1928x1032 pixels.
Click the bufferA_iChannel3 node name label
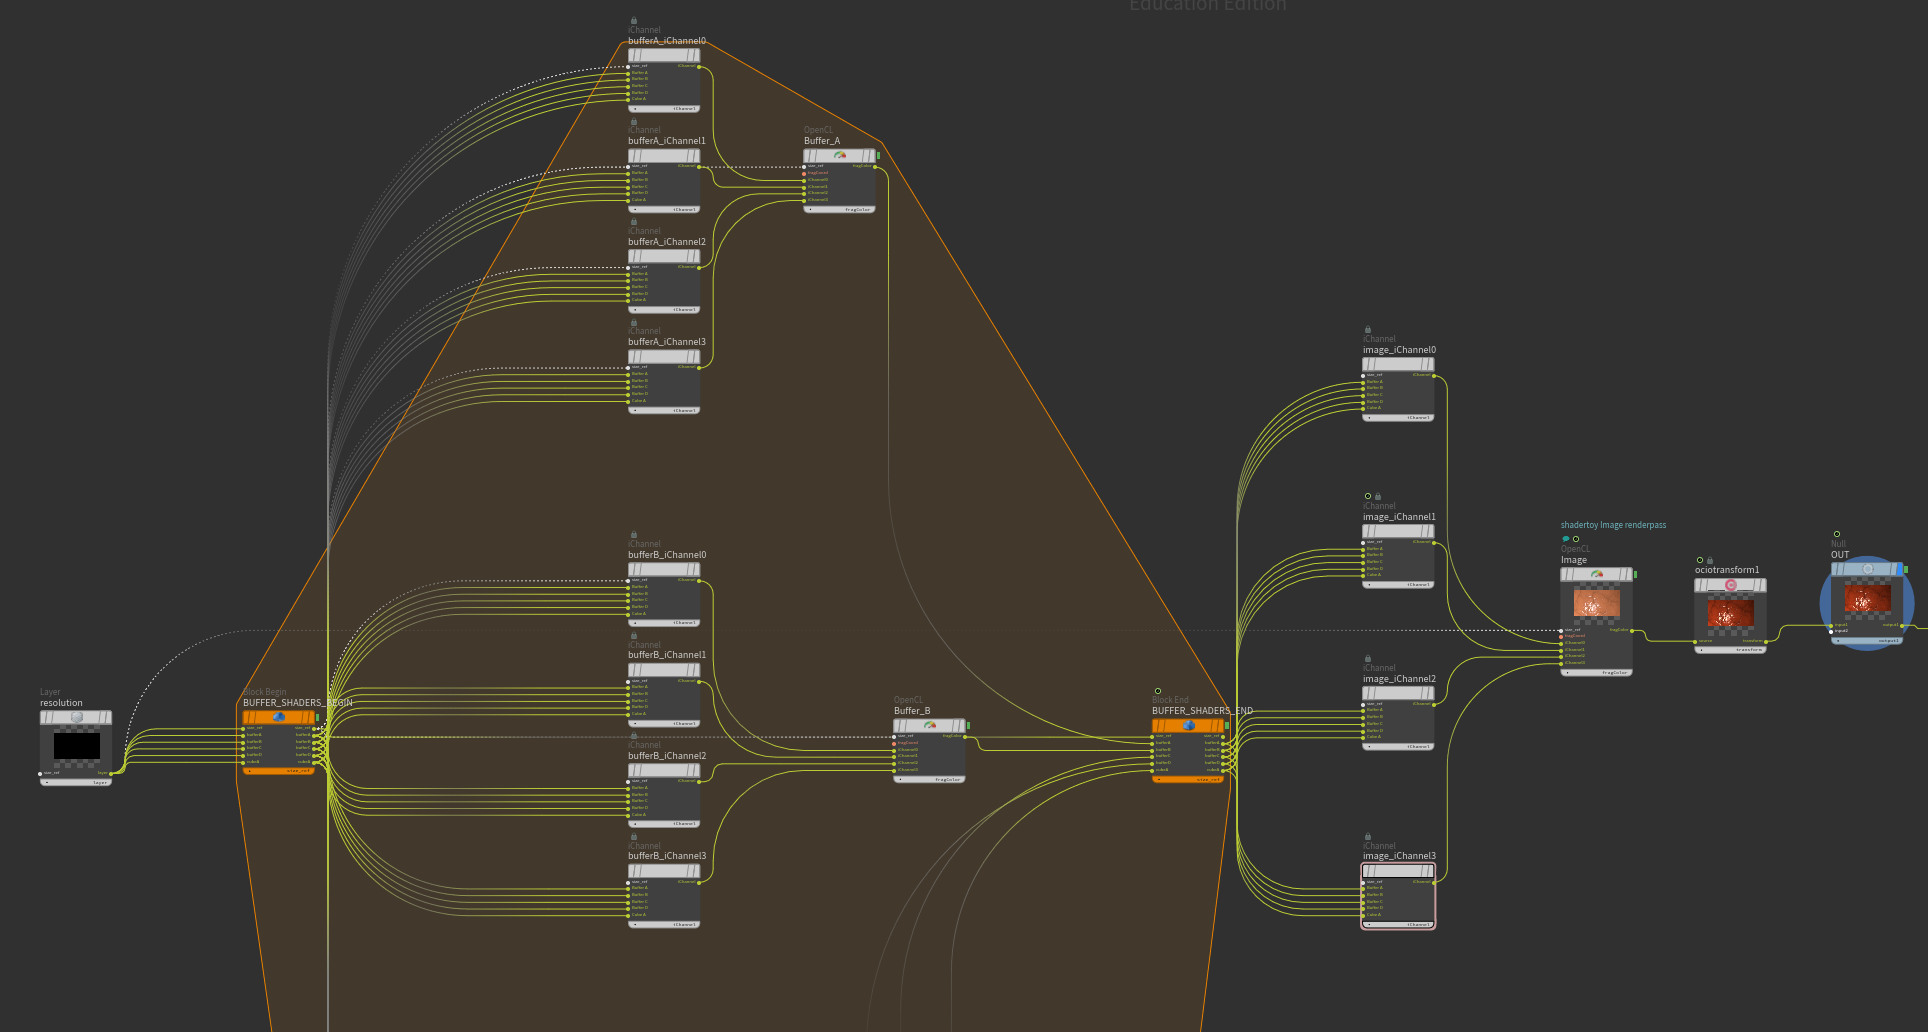pos(667,342)
